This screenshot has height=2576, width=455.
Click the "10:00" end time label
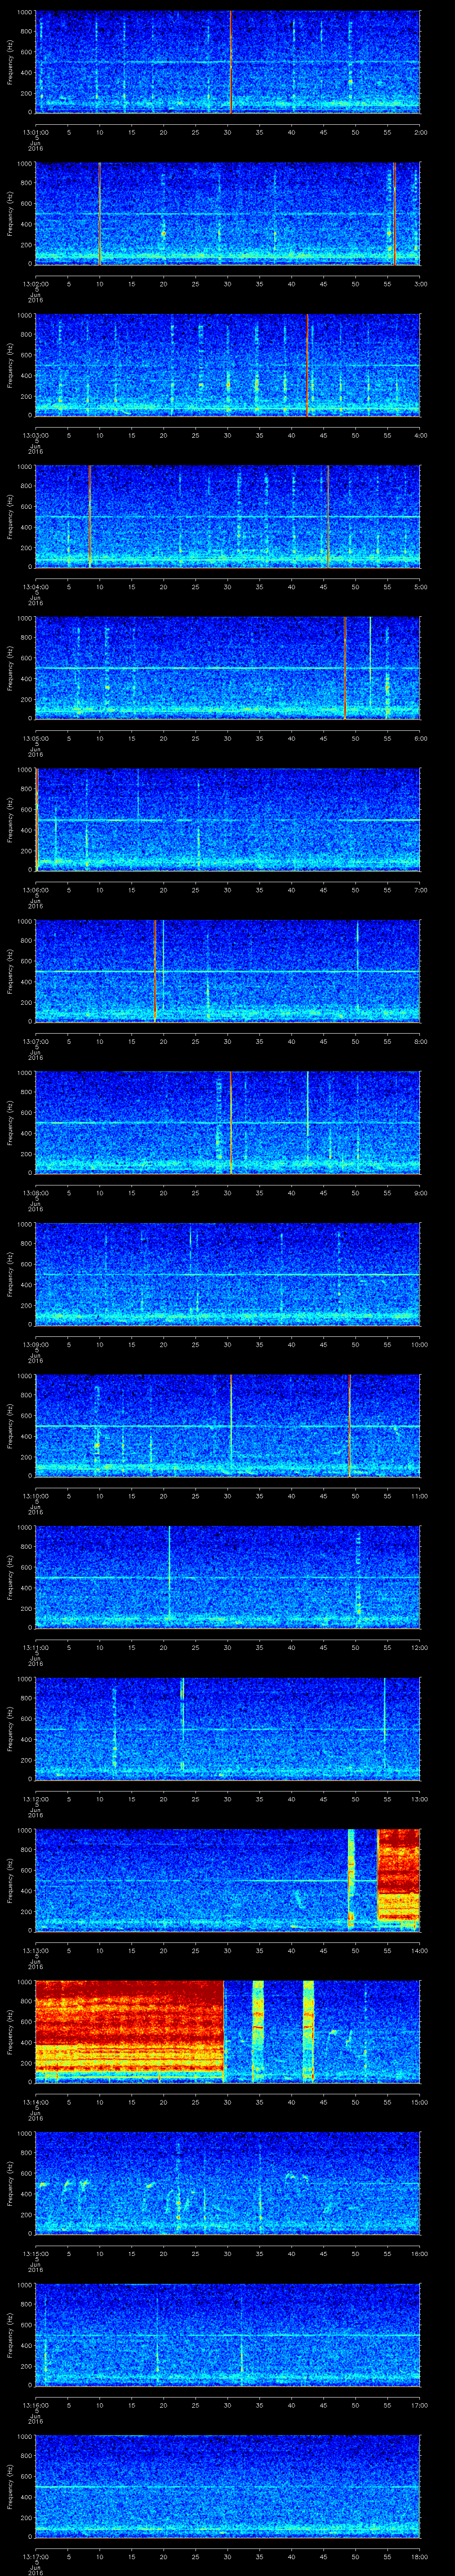[419, 1344]
